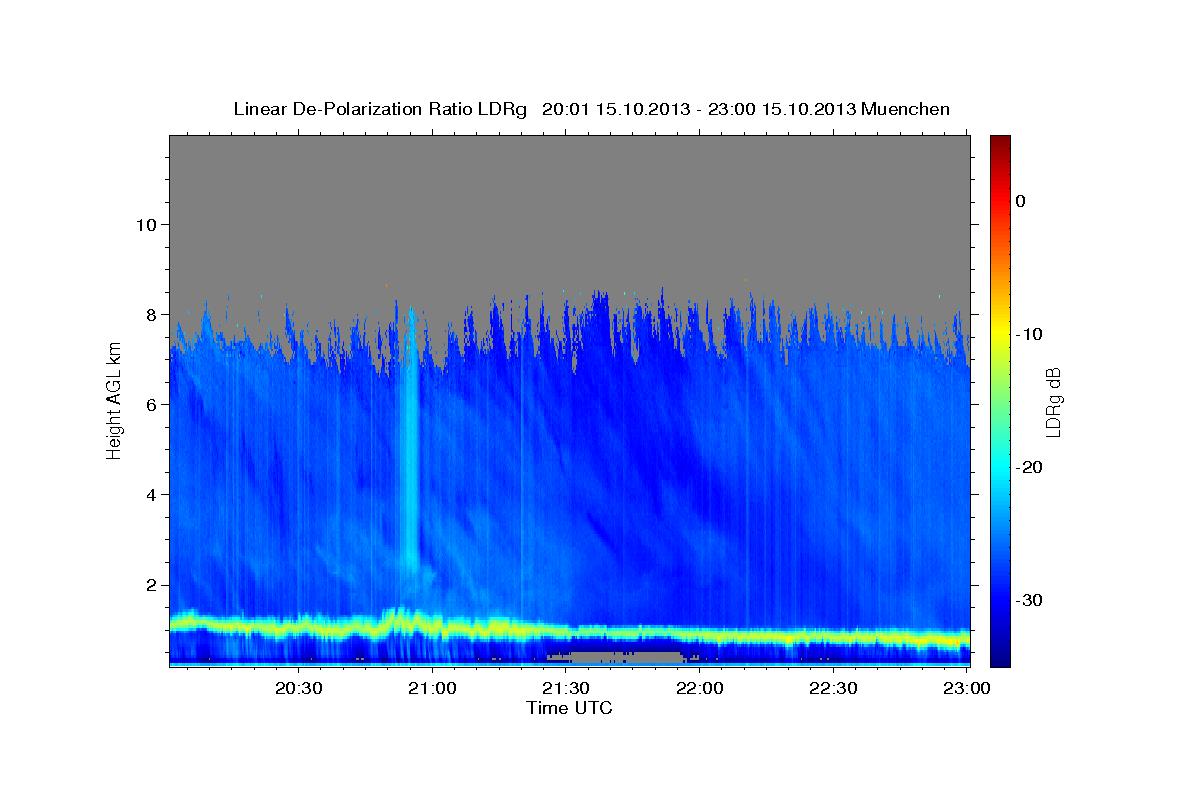1200x800 pixels.
Task: Click the height tick label "4"
Action: [x=149, y=494]
